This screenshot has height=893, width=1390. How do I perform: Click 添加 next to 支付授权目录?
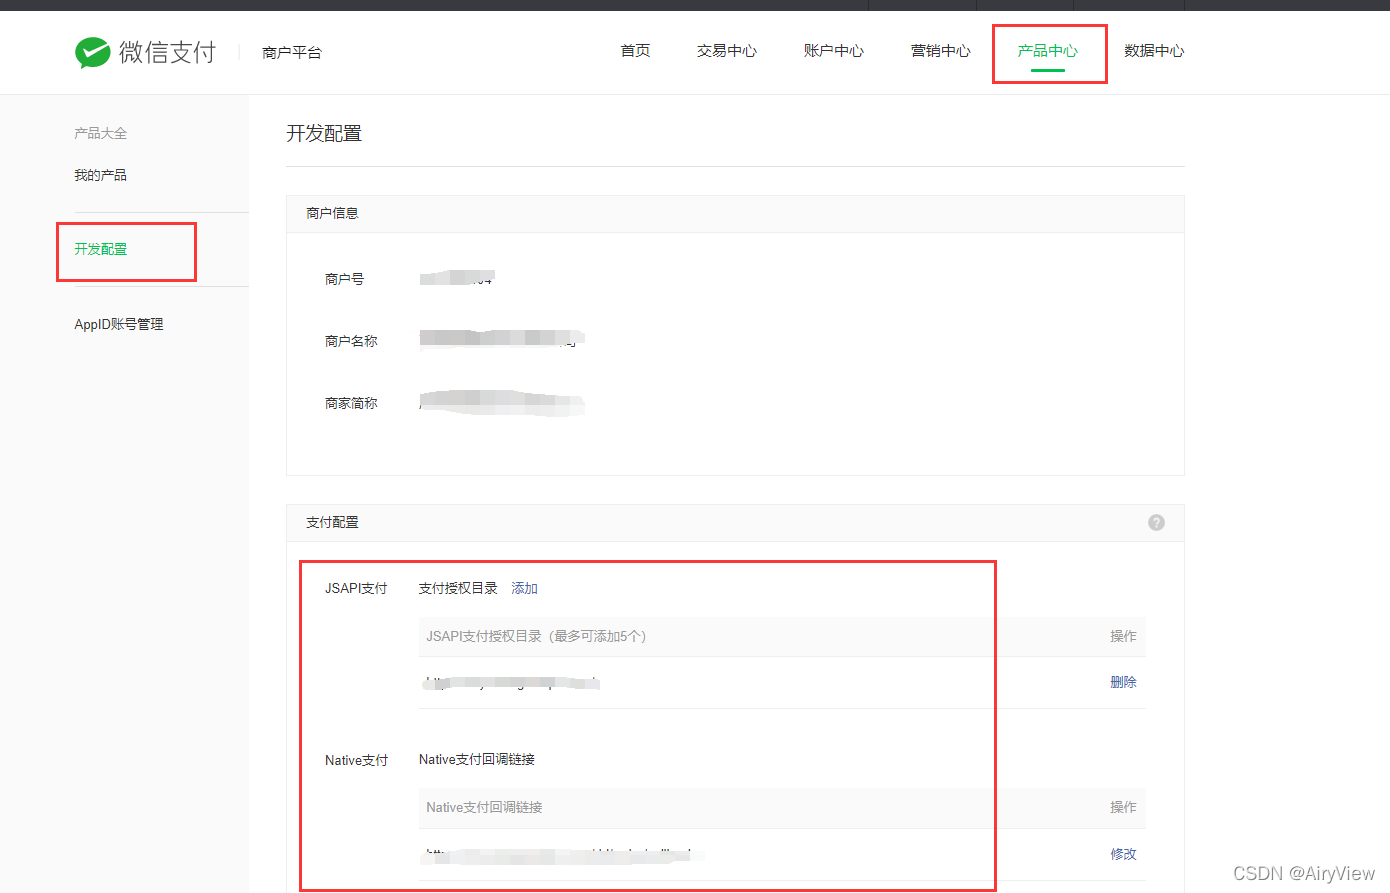point(524,588)
